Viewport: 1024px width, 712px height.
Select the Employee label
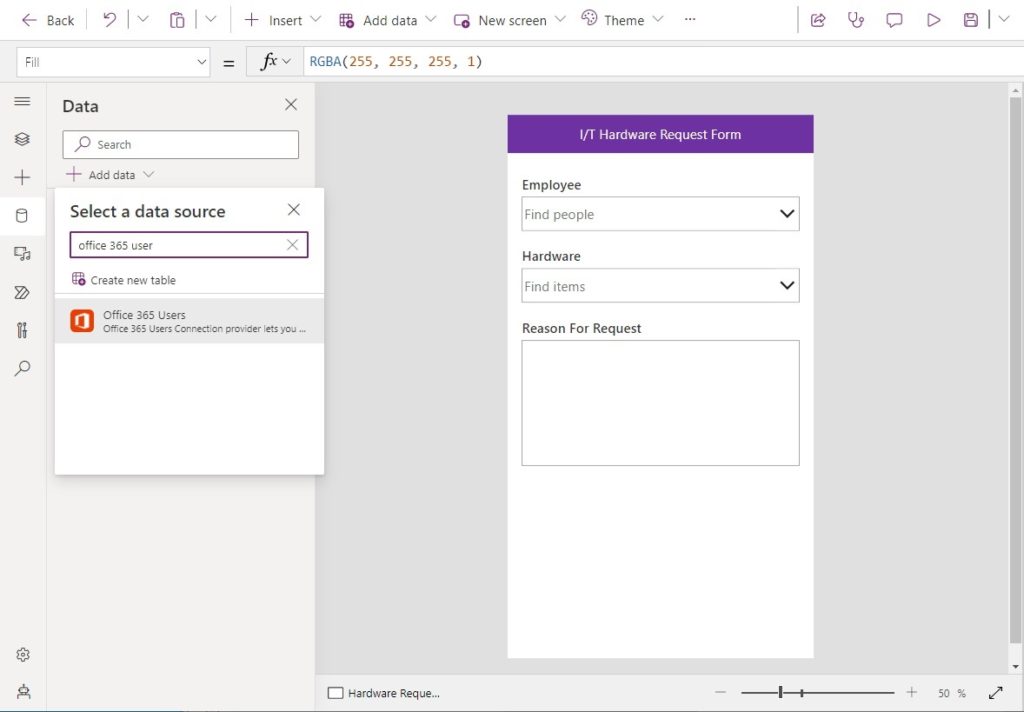(x=551, y=185)
